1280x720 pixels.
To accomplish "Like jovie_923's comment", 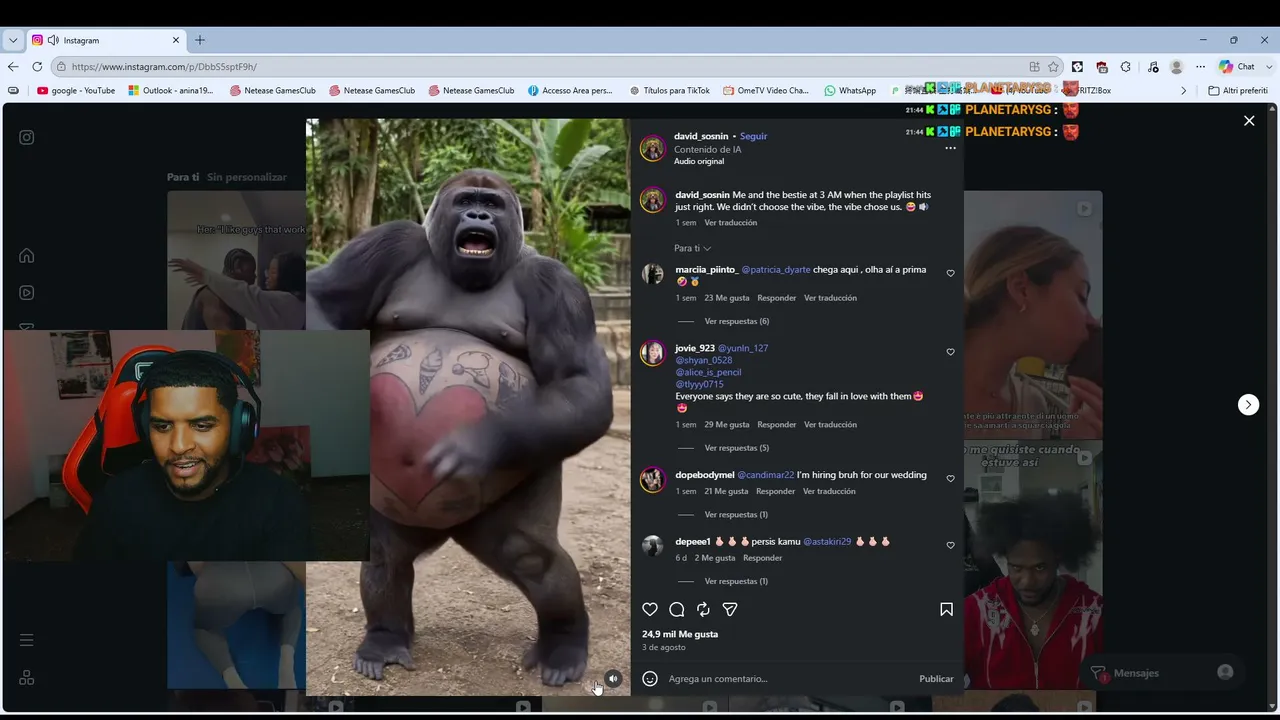I will coord(950,352).
